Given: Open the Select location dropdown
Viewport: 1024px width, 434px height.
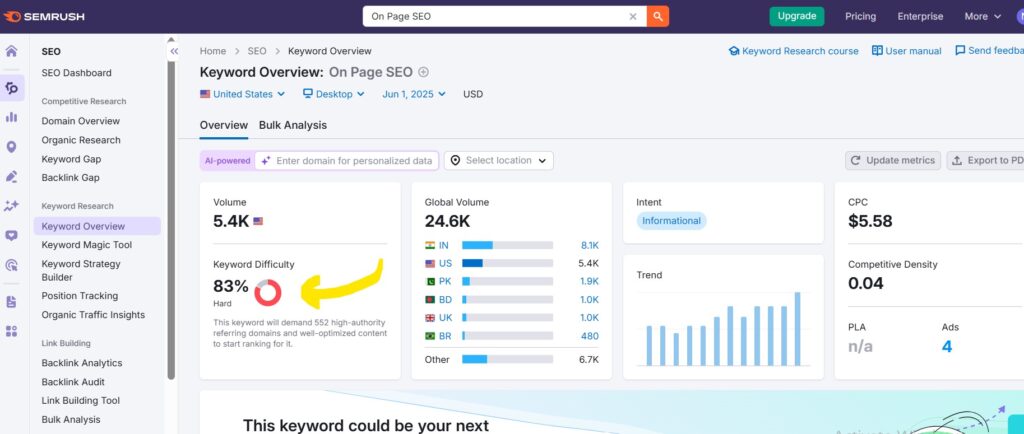Looking at the screenshot, I should tap(499, 161).
